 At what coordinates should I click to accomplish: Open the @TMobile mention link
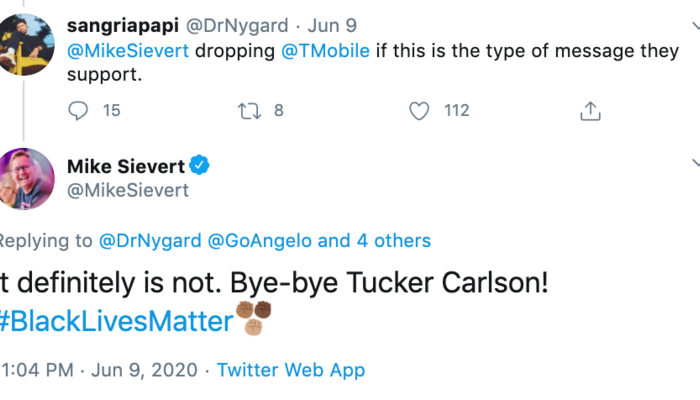click(332, 51)
